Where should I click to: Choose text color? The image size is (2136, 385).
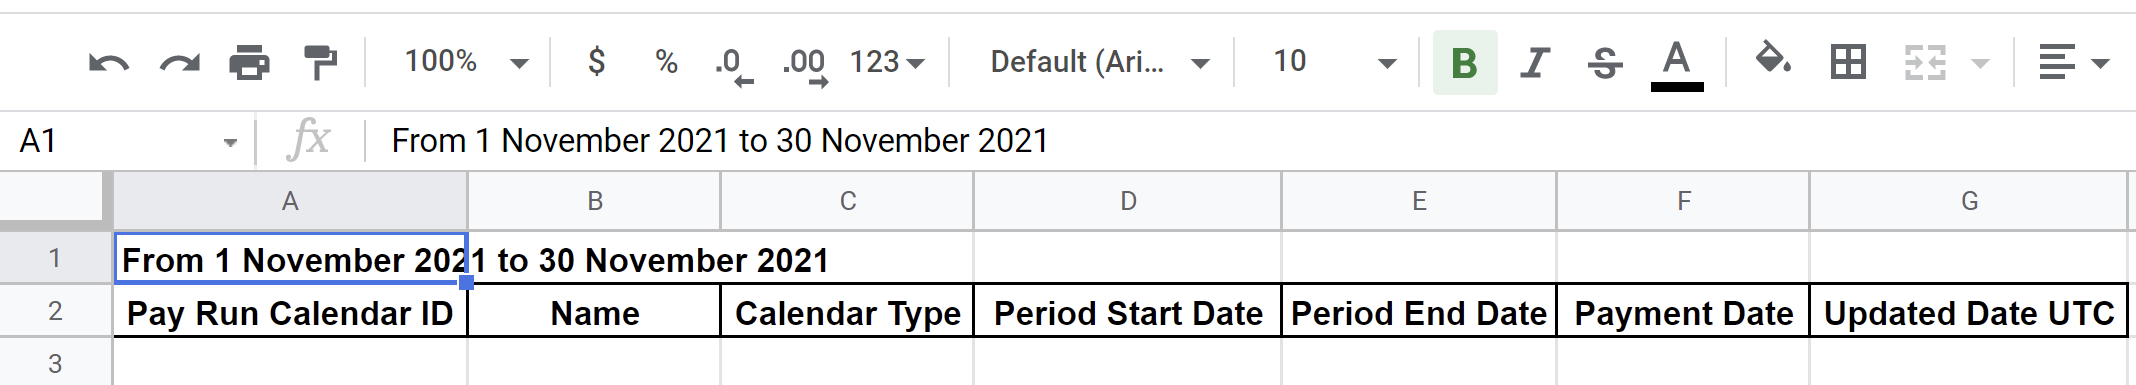[x=1676, y=64]
